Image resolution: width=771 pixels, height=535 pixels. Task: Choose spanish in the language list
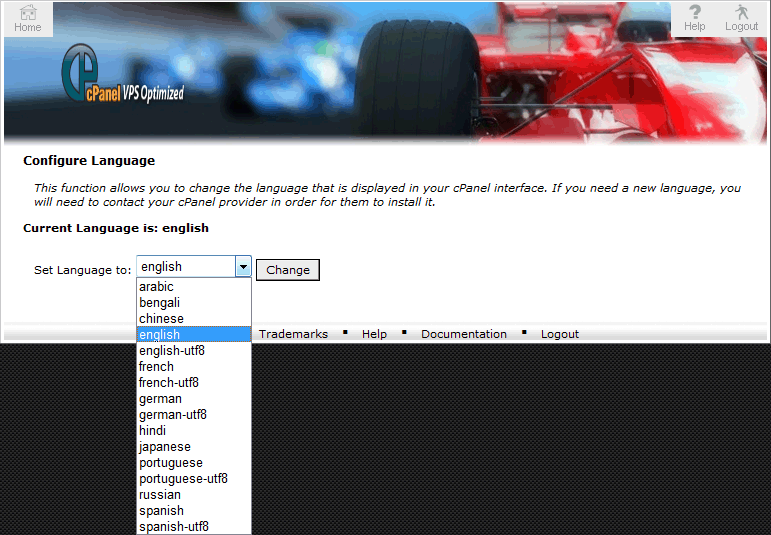(x=194, y=510)
